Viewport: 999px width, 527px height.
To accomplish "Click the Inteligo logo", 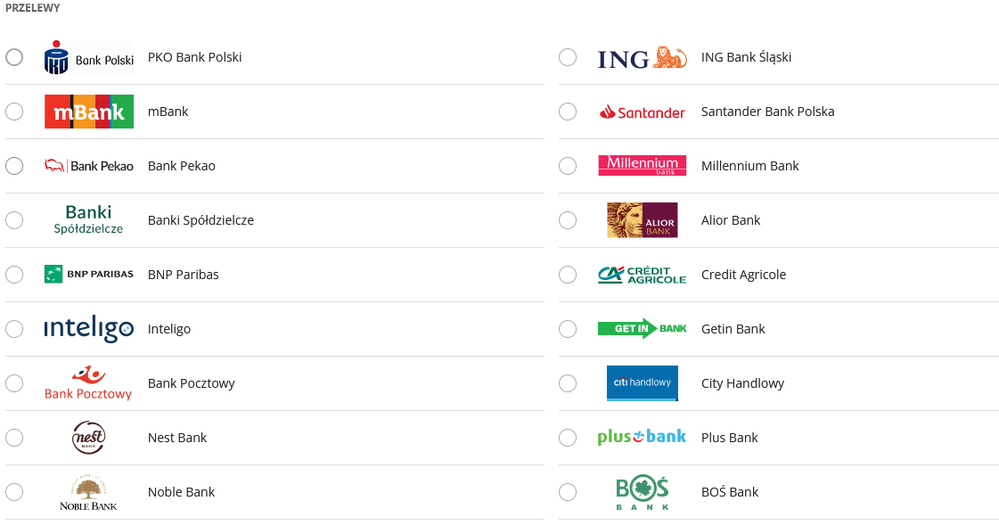I will [89, 329].
